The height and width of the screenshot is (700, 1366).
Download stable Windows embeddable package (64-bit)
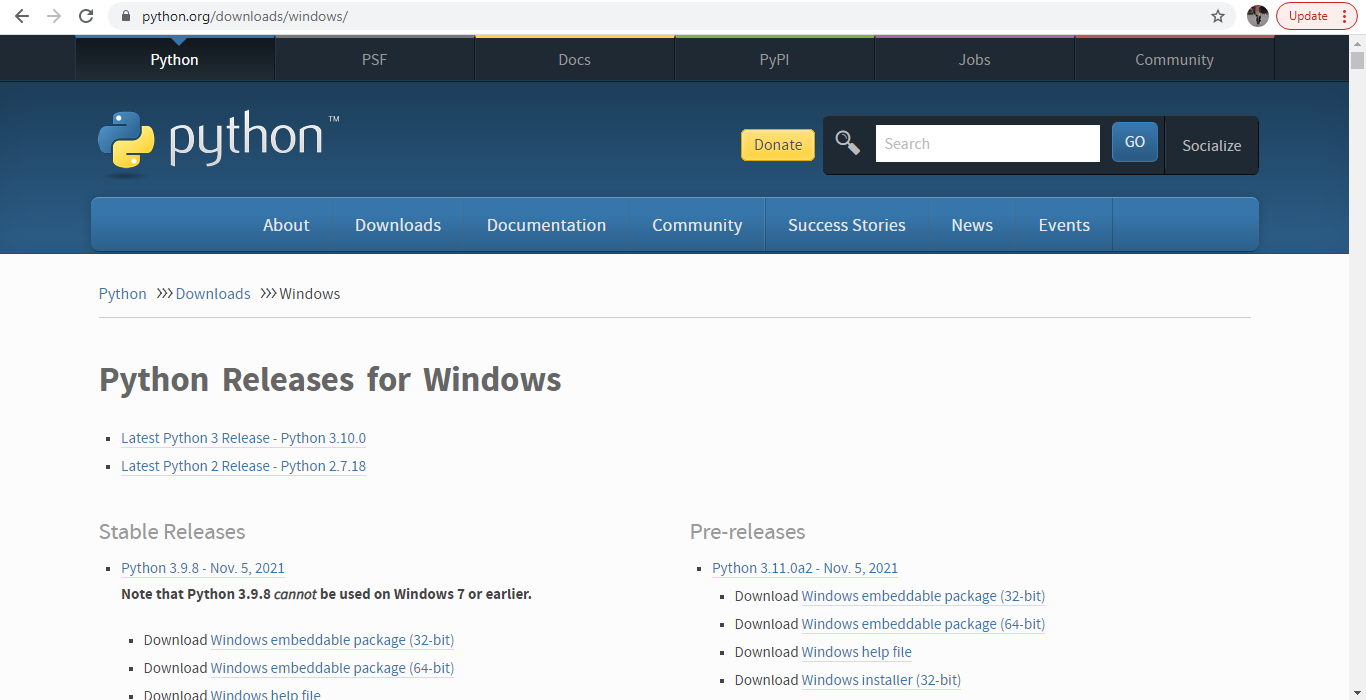(332, 668)
